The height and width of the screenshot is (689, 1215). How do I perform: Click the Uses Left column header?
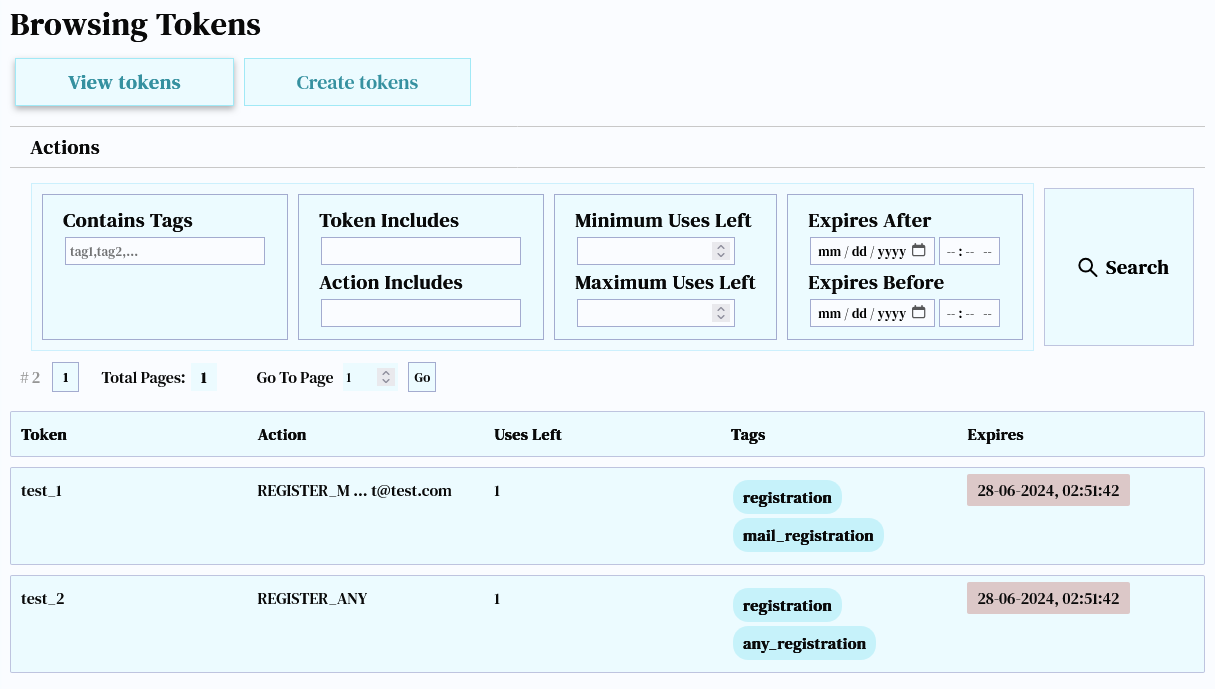528,434
